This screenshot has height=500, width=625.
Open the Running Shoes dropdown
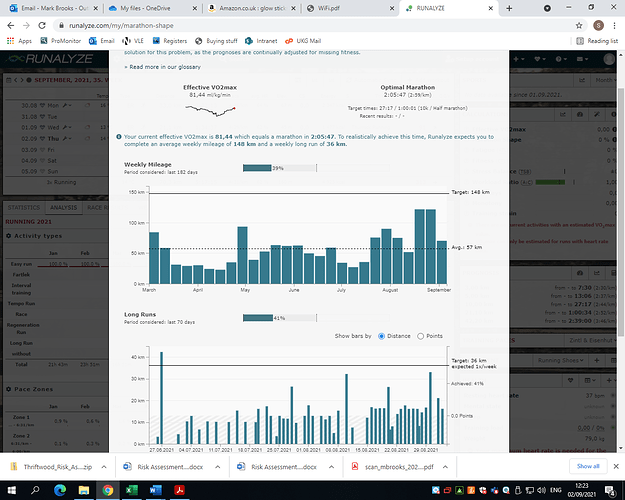point(560,360)
